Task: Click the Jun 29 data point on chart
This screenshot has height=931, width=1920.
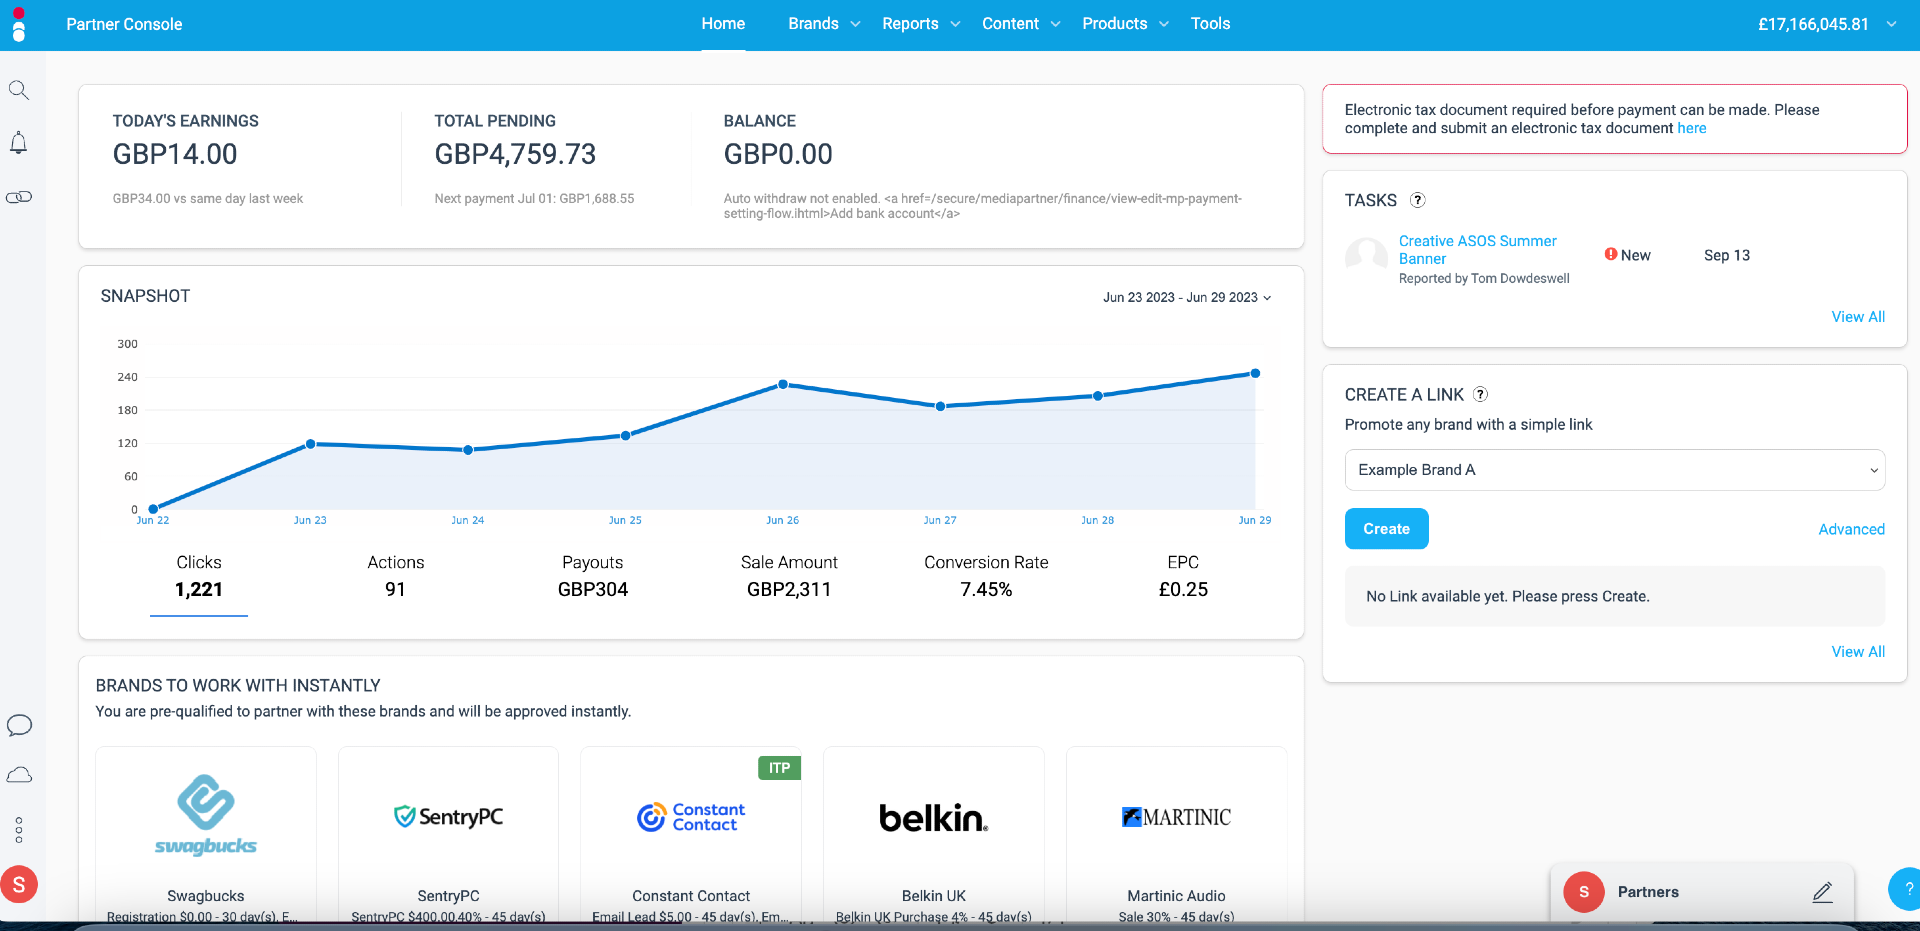Action: point(1255,373)
